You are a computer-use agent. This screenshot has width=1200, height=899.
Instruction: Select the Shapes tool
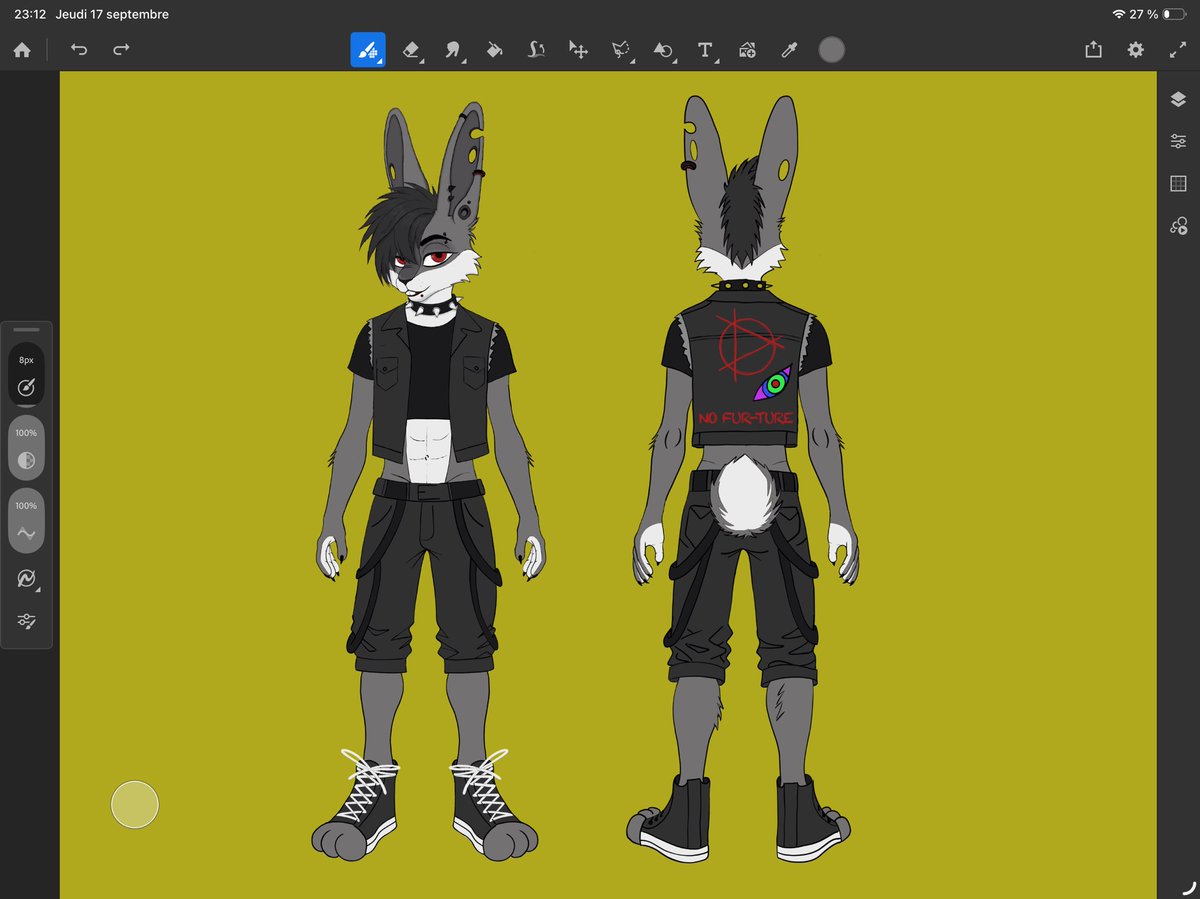(663, 50)
